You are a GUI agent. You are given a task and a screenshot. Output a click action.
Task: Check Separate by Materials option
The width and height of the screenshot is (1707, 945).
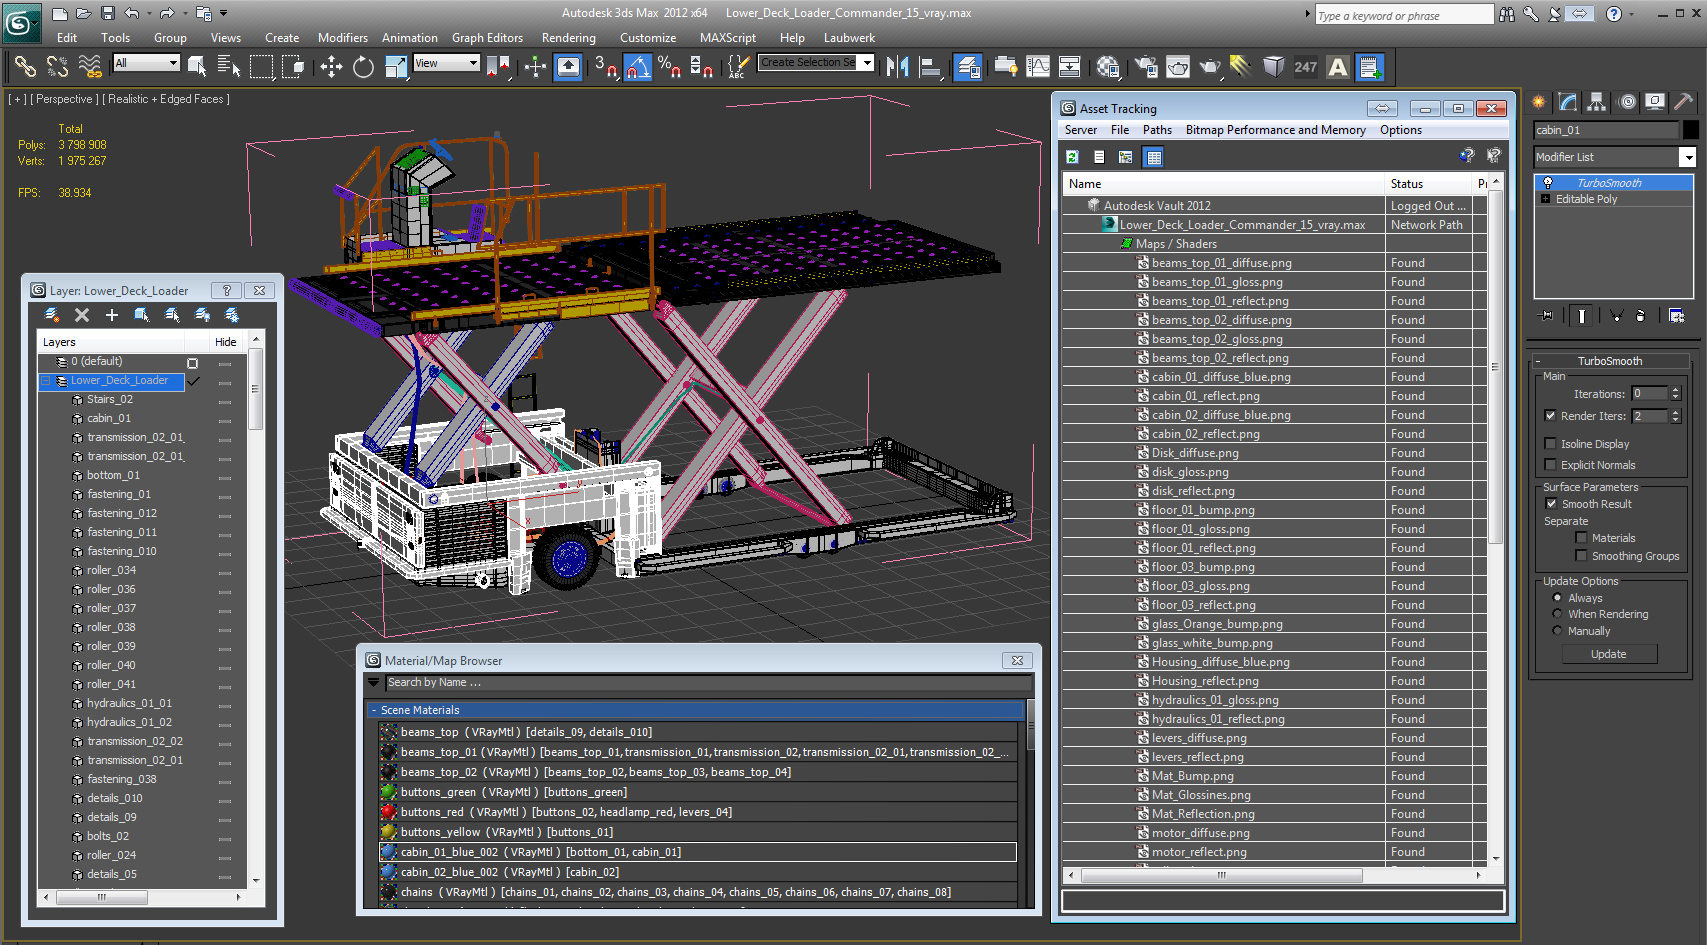[1581, 538]
